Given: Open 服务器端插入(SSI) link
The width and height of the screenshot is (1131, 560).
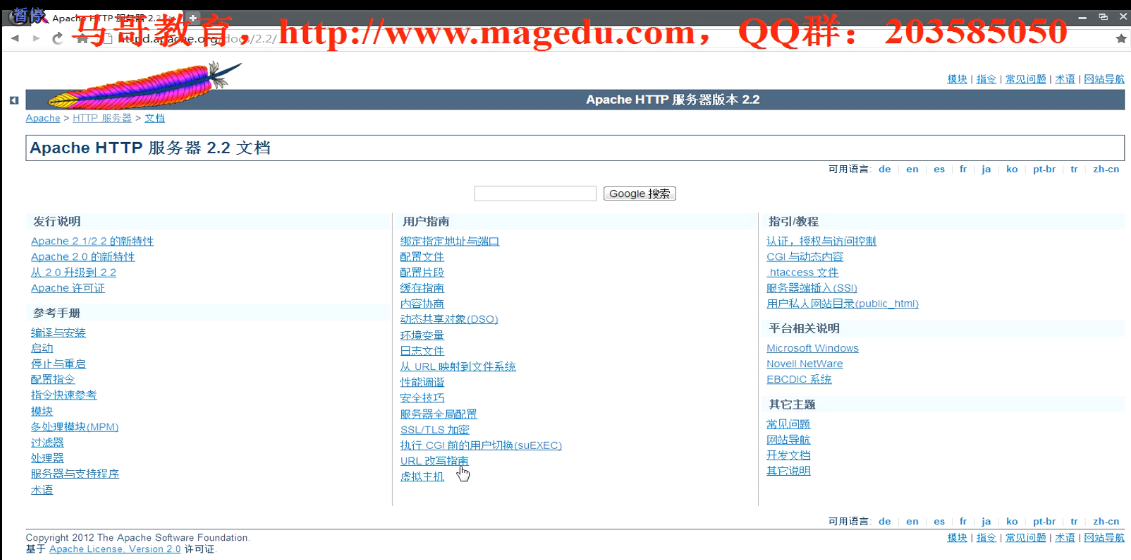Looking at the screenshot, I should [x=812, y=288].
